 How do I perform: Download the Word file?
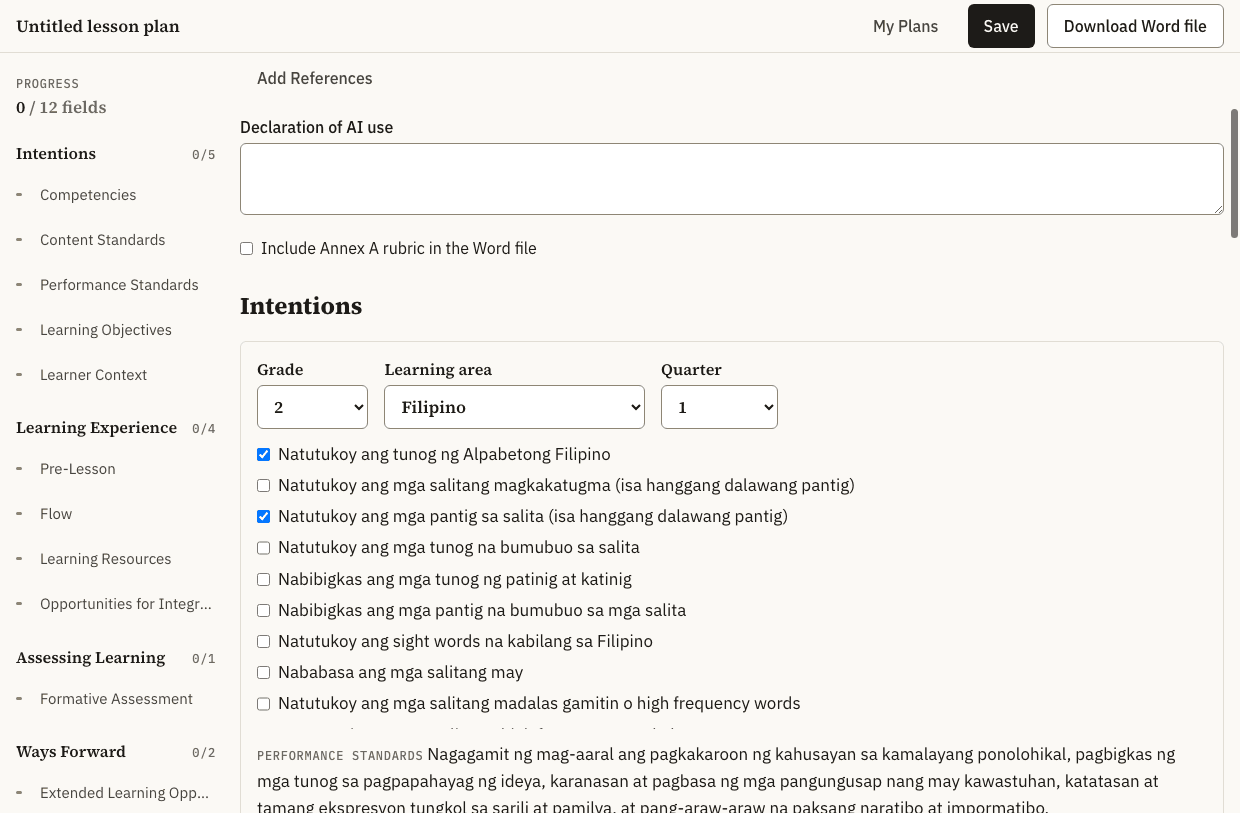1135,26
